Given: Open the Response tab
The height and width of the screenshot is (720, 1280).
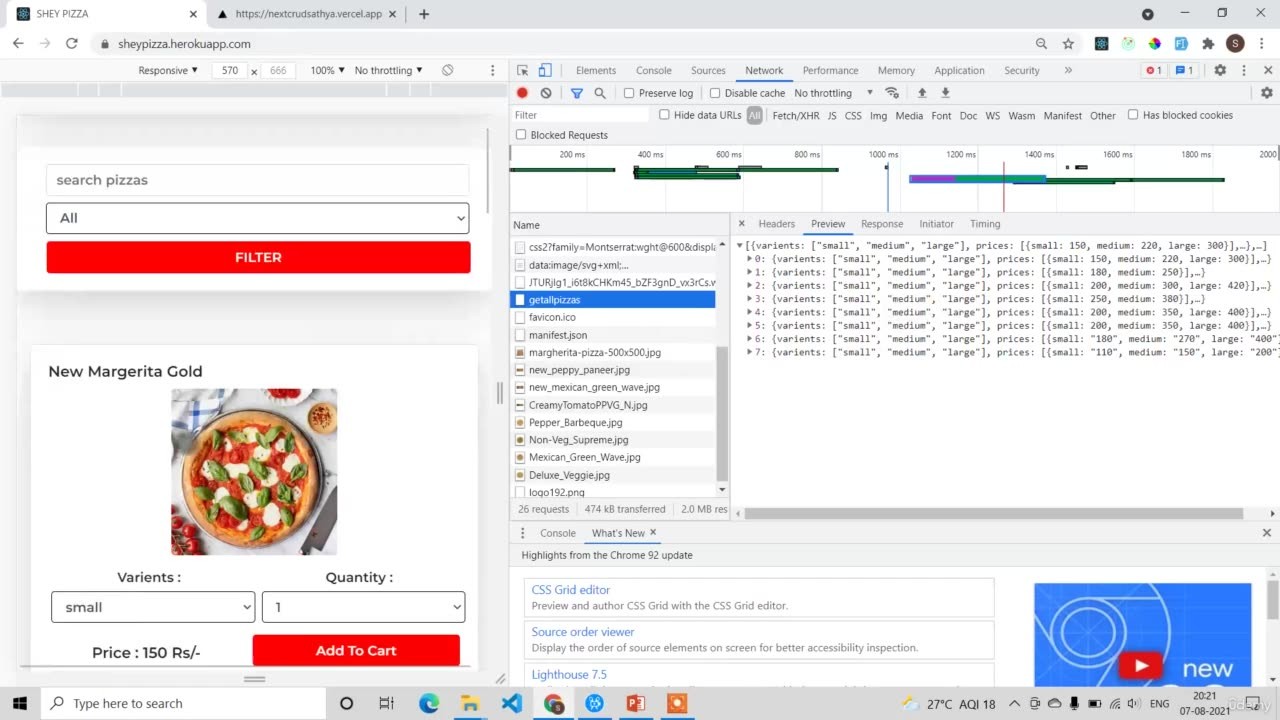Looking at the screenshot, I should pos(882,223).
